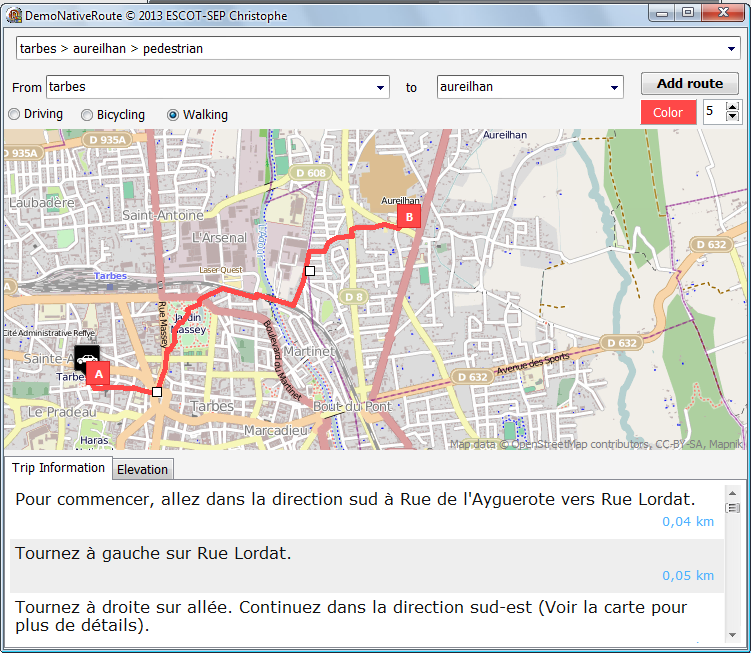
Task: Switch to the Elevation tab
Action: point(143,469)
